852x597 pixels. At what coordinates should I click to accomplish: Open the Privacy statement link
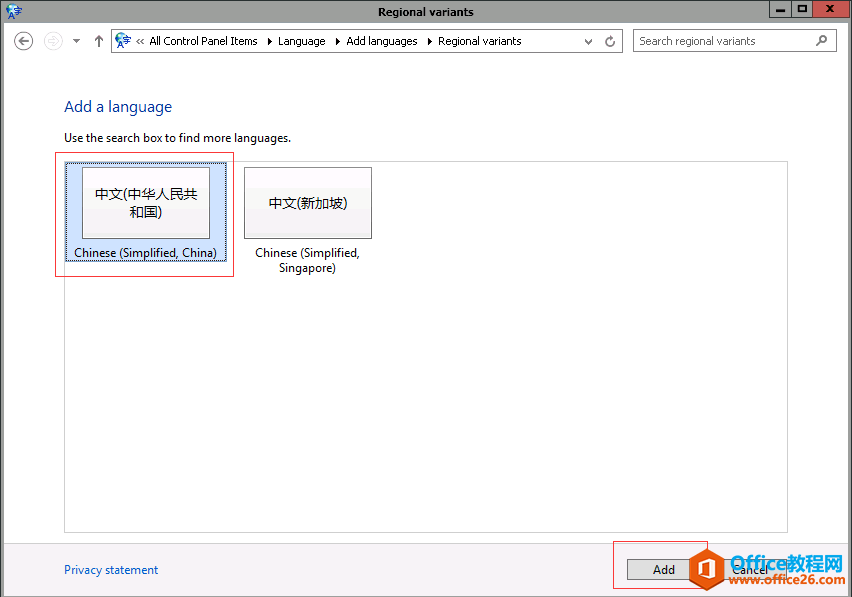111,569
